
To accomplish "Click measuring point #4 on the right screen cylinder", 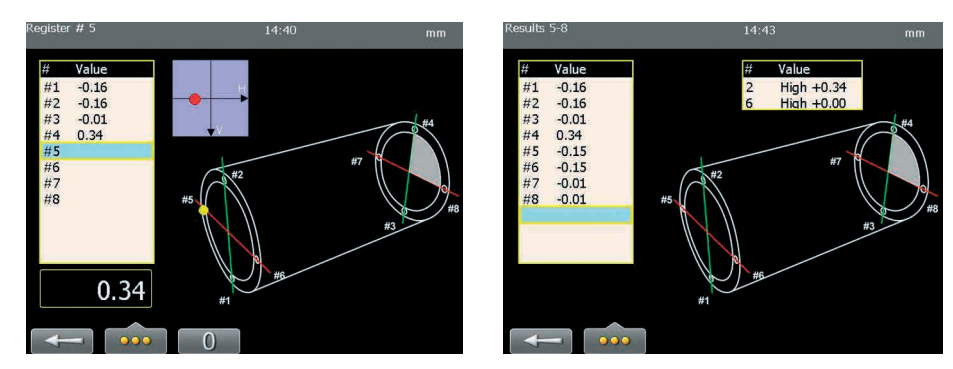I will [x=893, y=129].
